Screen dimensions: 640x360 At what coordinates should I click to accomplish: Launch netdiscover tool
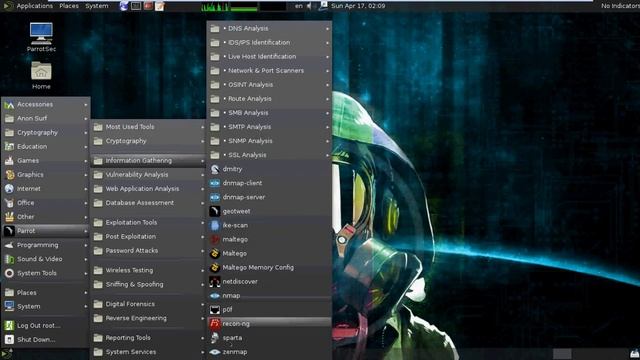coord(269,282)
